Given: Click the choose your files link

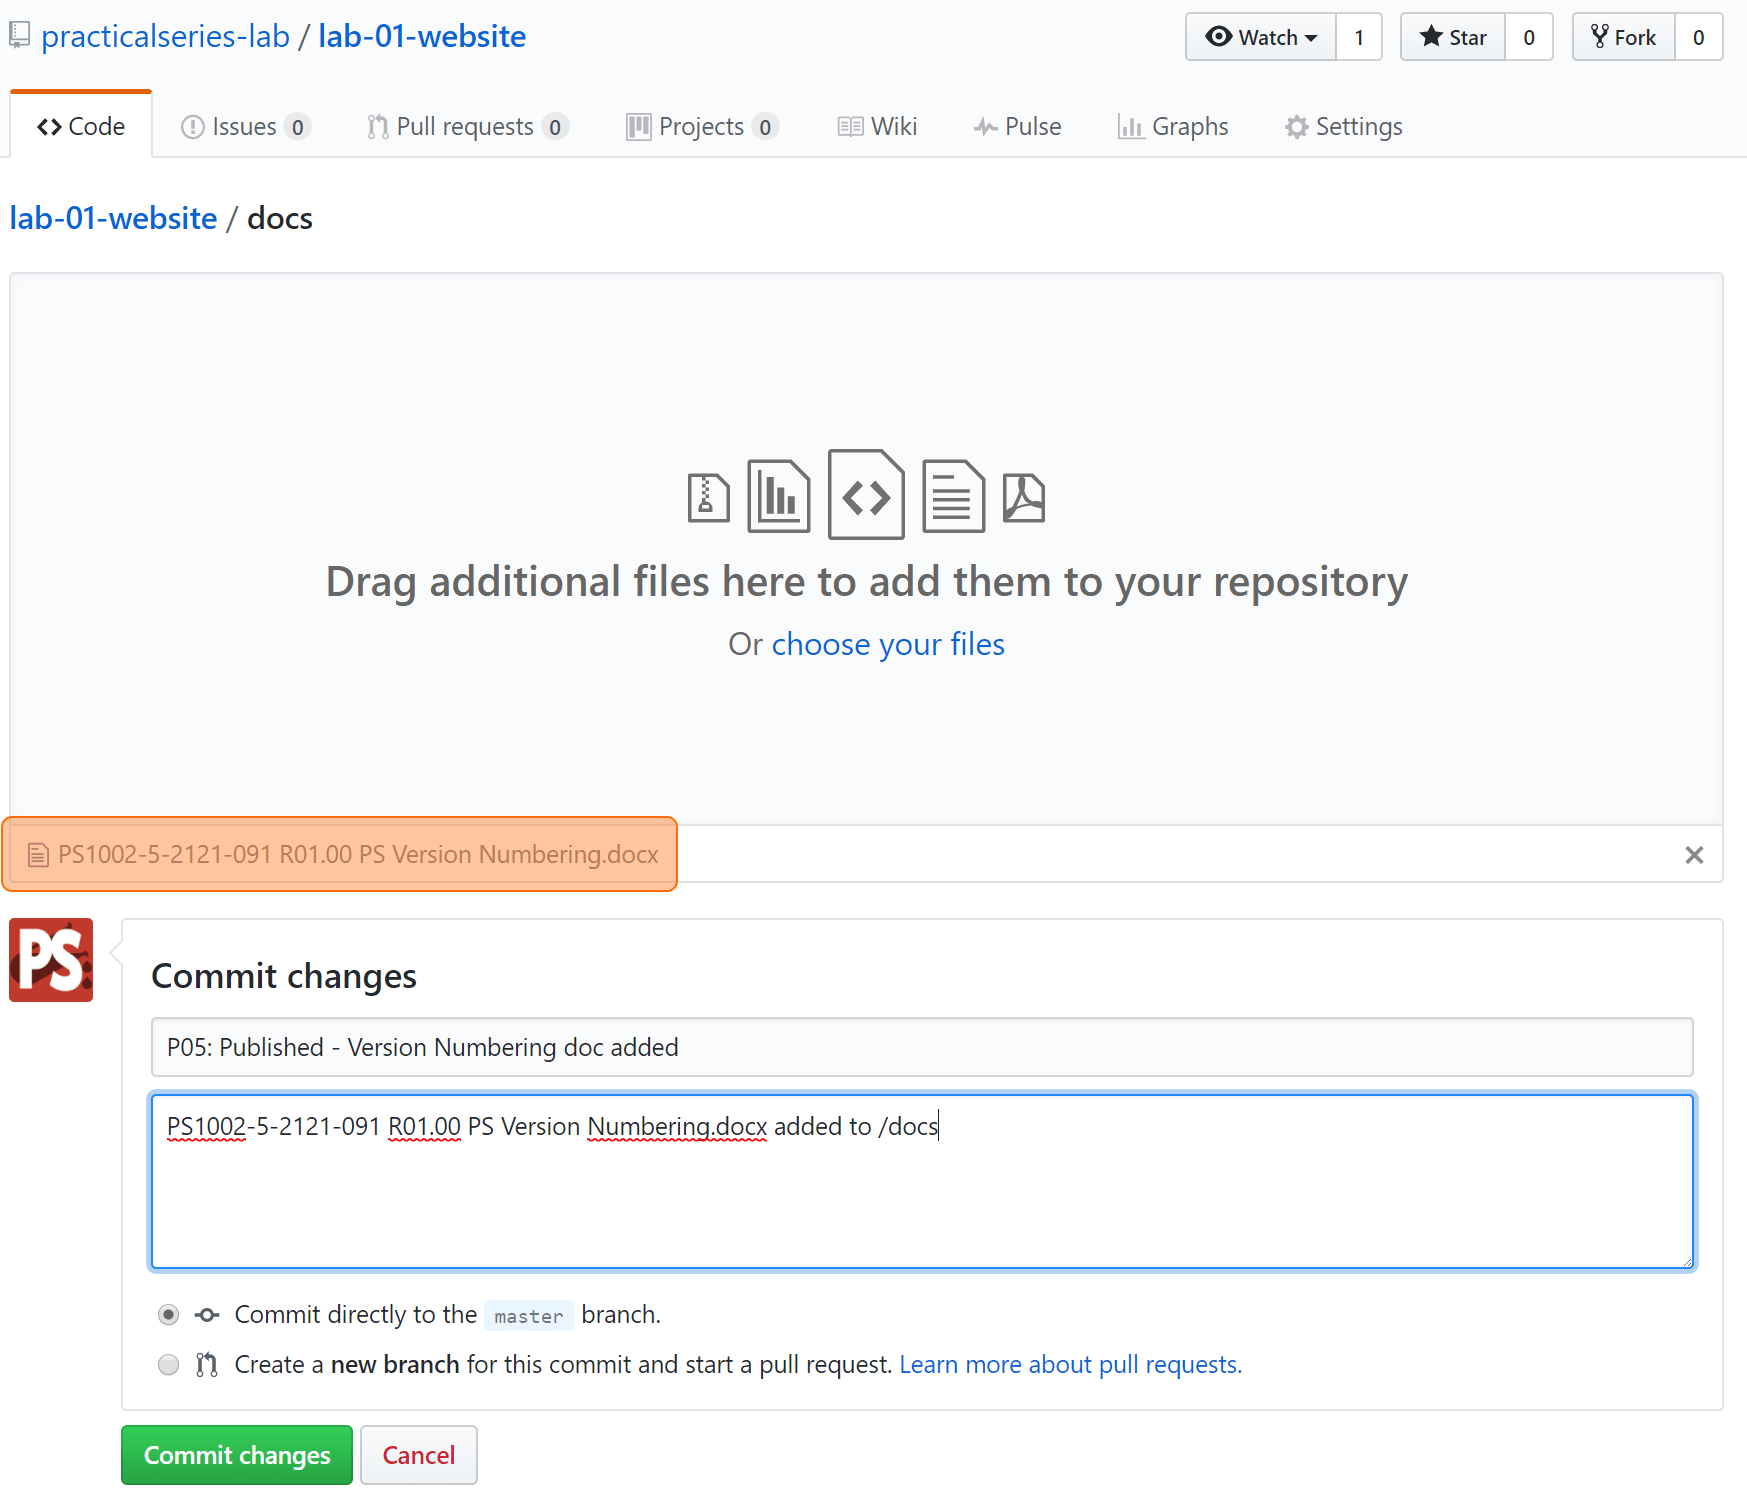Looking at the screenshot, I should tap(888, 644).
